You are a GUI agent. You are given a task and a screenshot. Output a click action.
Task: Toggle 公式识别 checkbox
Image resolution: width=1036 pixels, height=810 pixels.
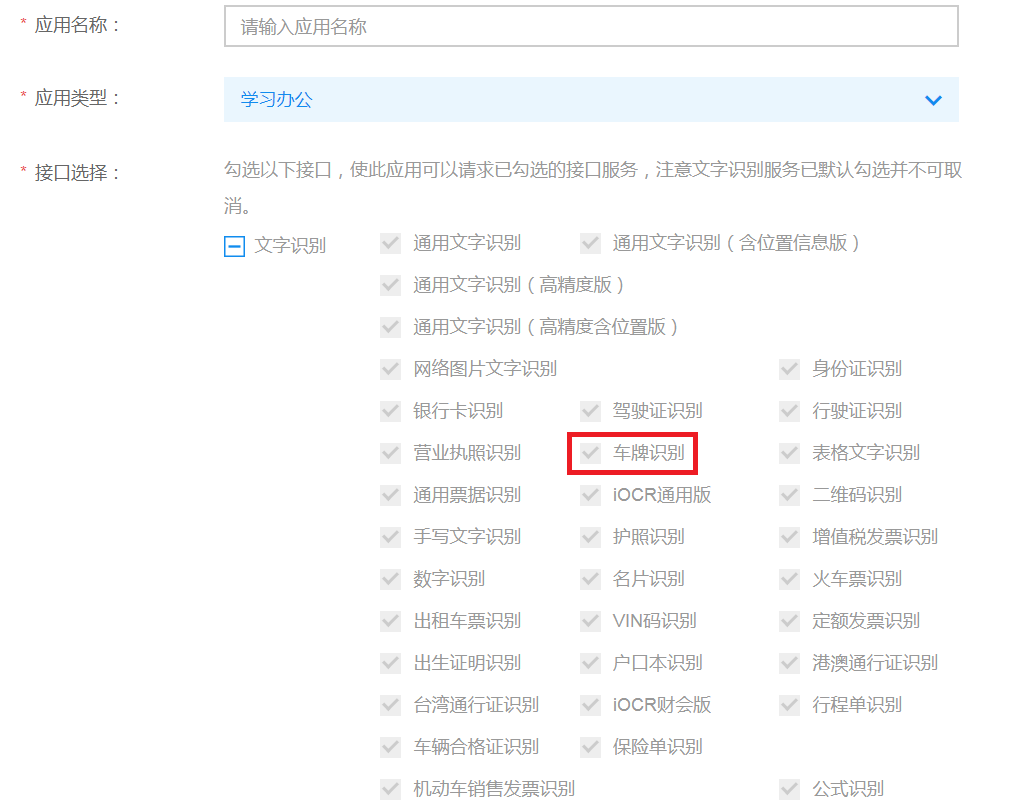[790, 789]
